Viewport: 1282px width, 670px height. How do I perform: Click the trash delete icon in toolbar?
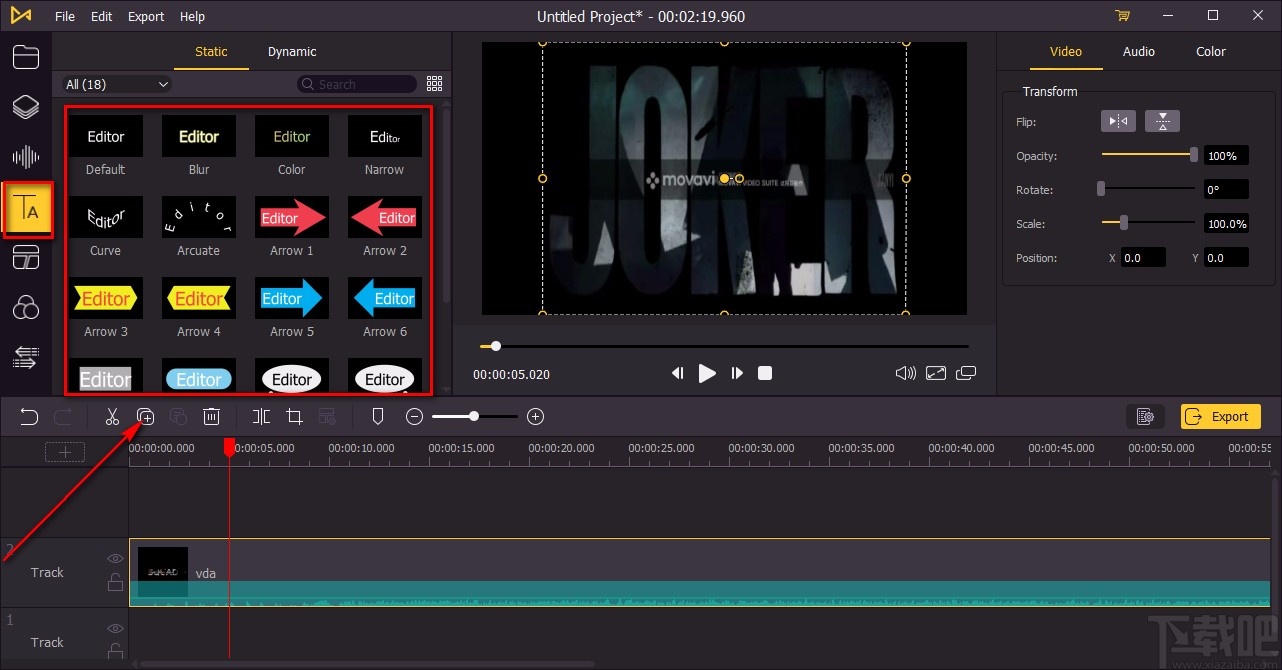tap(211, 417)
